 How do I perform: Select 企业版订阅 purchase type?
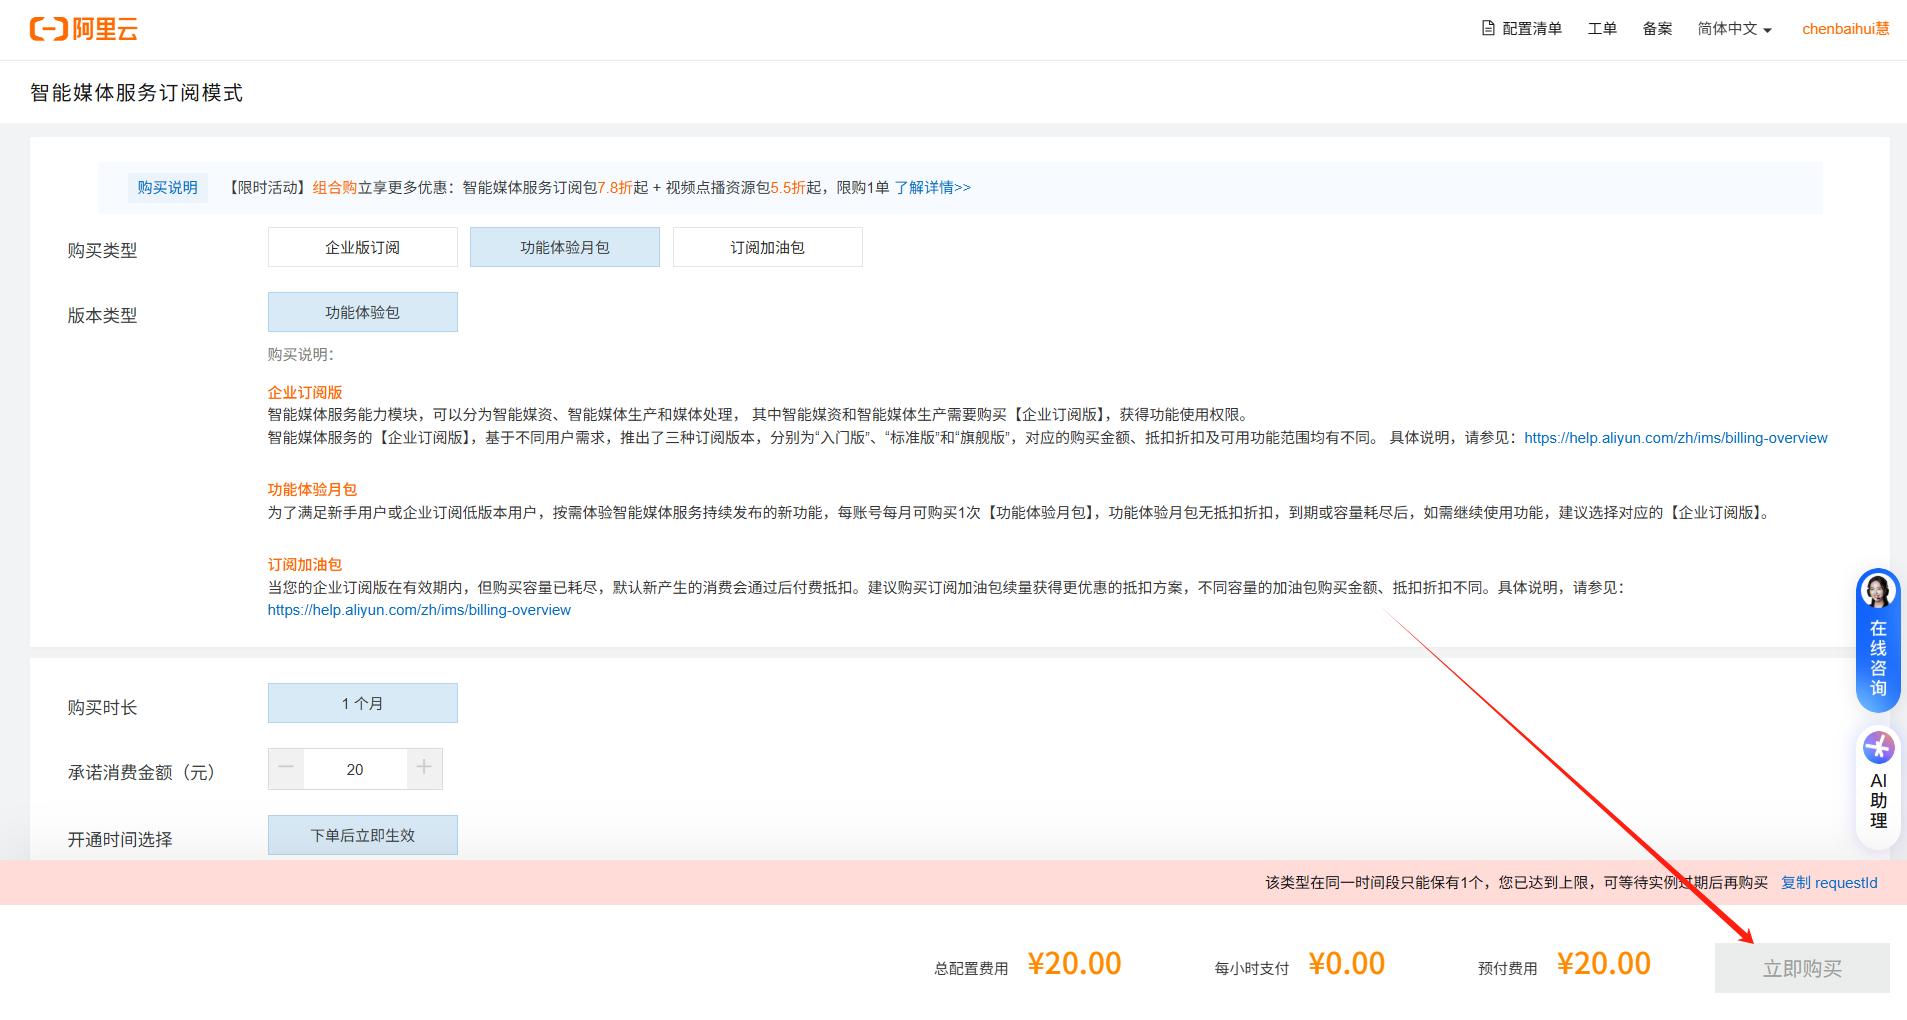(x=362, y=247)
